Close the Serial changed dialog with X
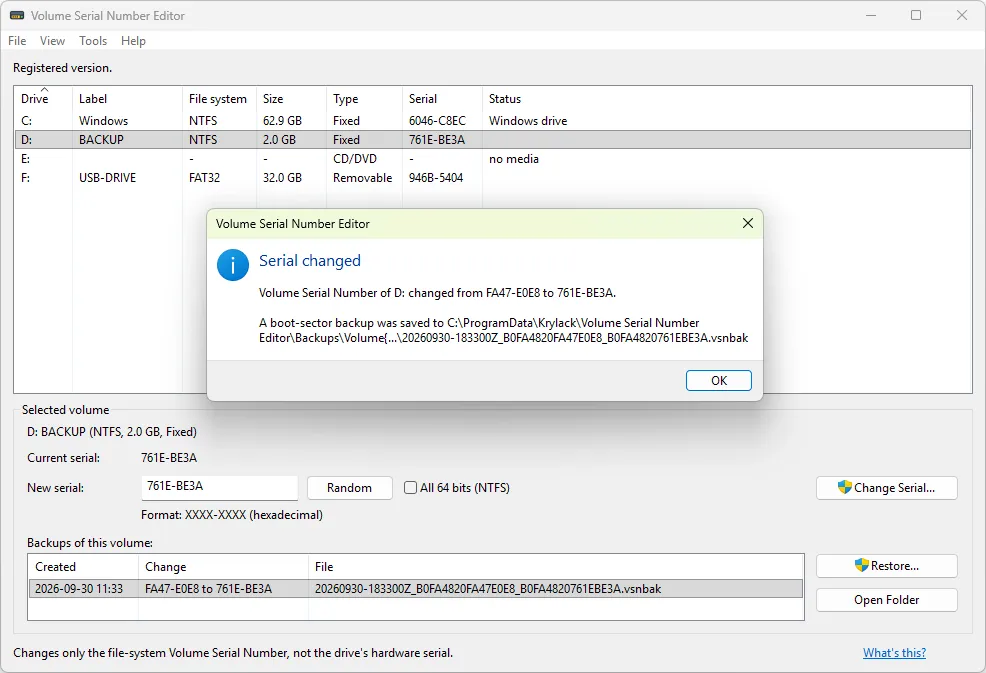Image resolution: width=986 pixels, height=673 pixels. [x=748, y=223]
